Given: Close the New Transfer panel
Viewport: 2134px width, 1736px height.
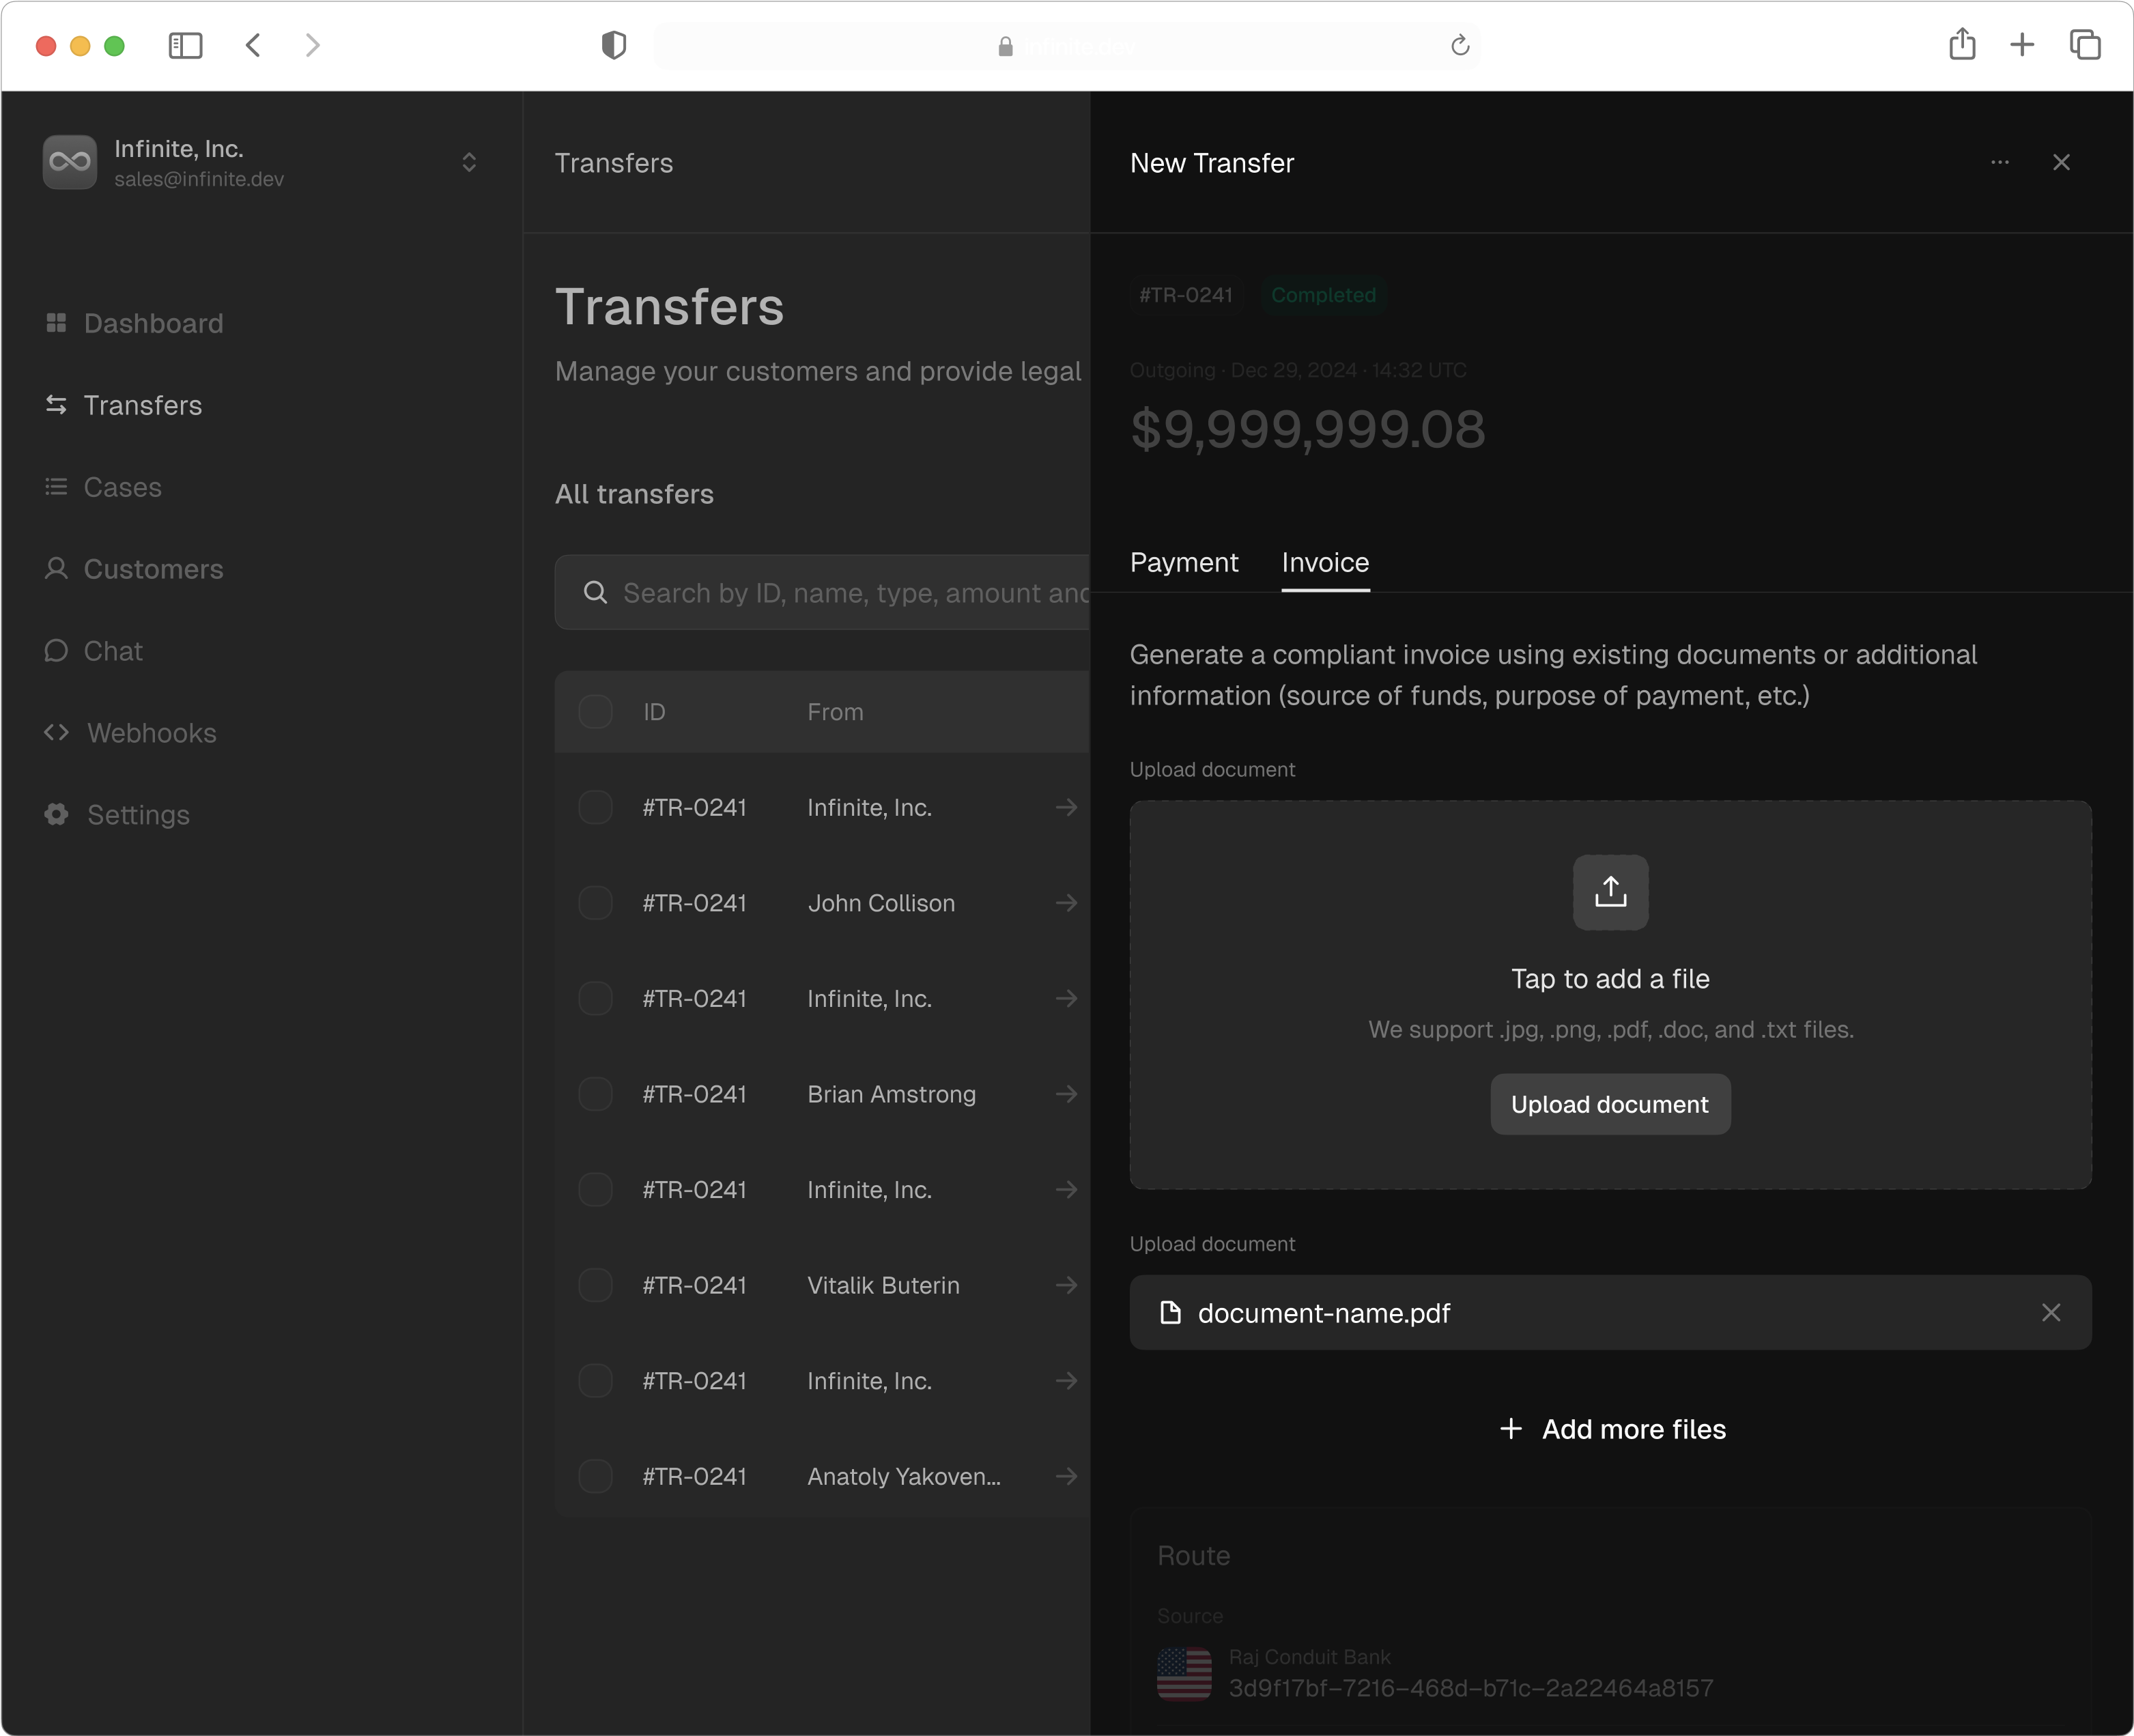Looking at the screenshot, I should 2061,162.
